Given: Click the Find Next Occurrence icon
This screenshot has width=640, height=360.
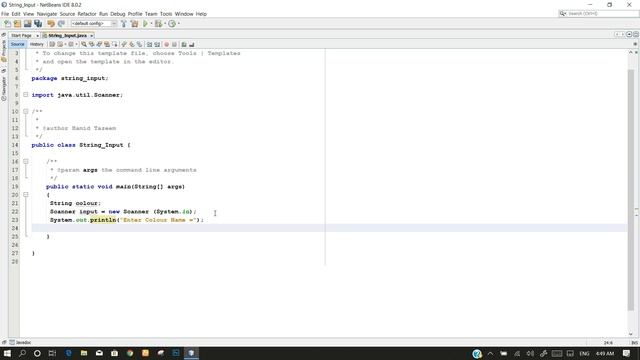Looking at the screenshot, I should tap(99, 44).
